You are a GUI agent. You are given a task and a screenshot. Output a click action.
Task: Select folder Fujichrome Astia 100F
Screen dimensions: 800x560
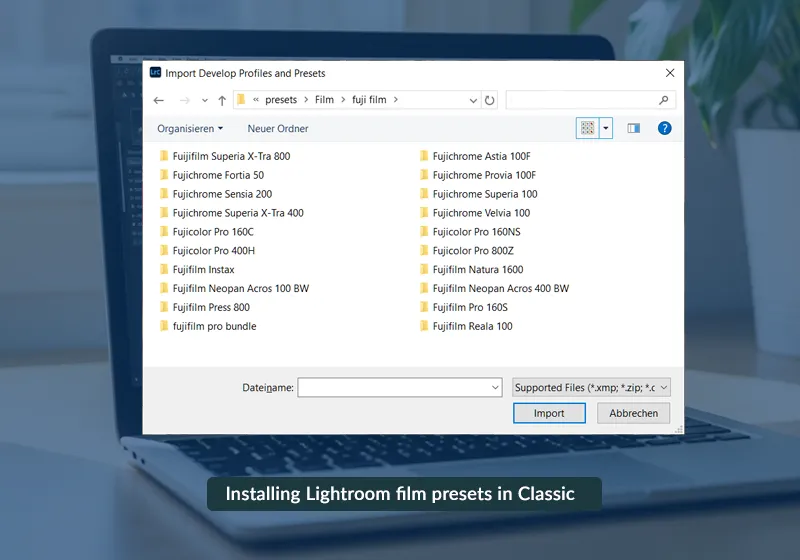[475, 156]
